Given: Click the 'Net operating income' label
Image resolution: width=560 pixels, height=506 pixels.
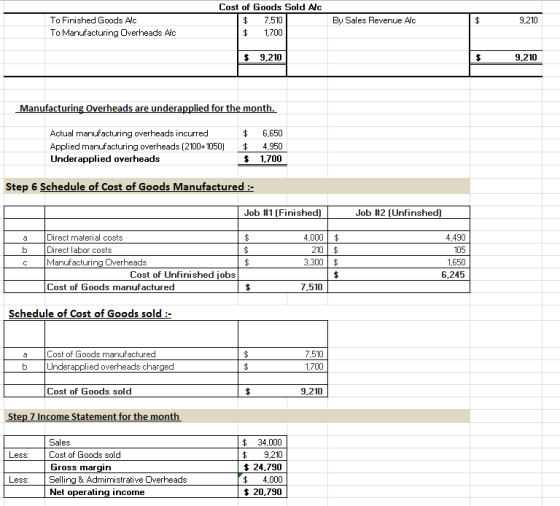Looking at the screenshot, I should click(97, 492).
